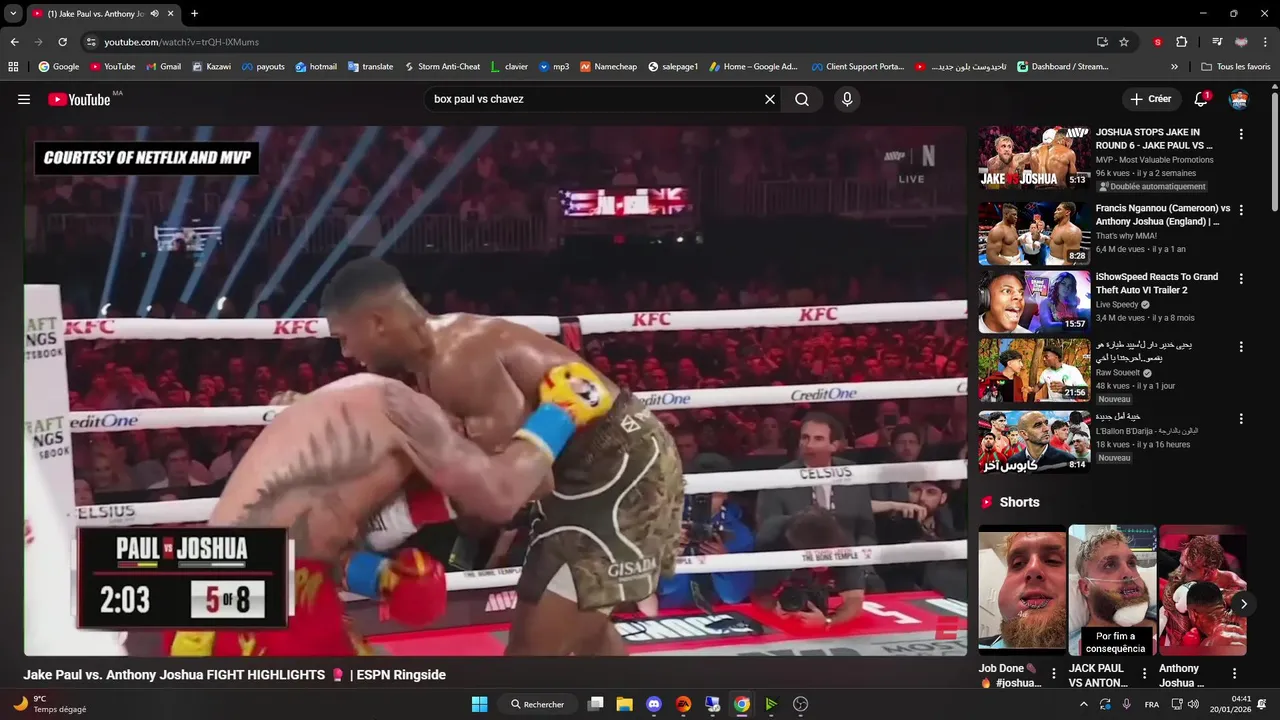Open the Chrome three-dot menu
The width and height of the screenshot is (1280, 720).
1266,42
